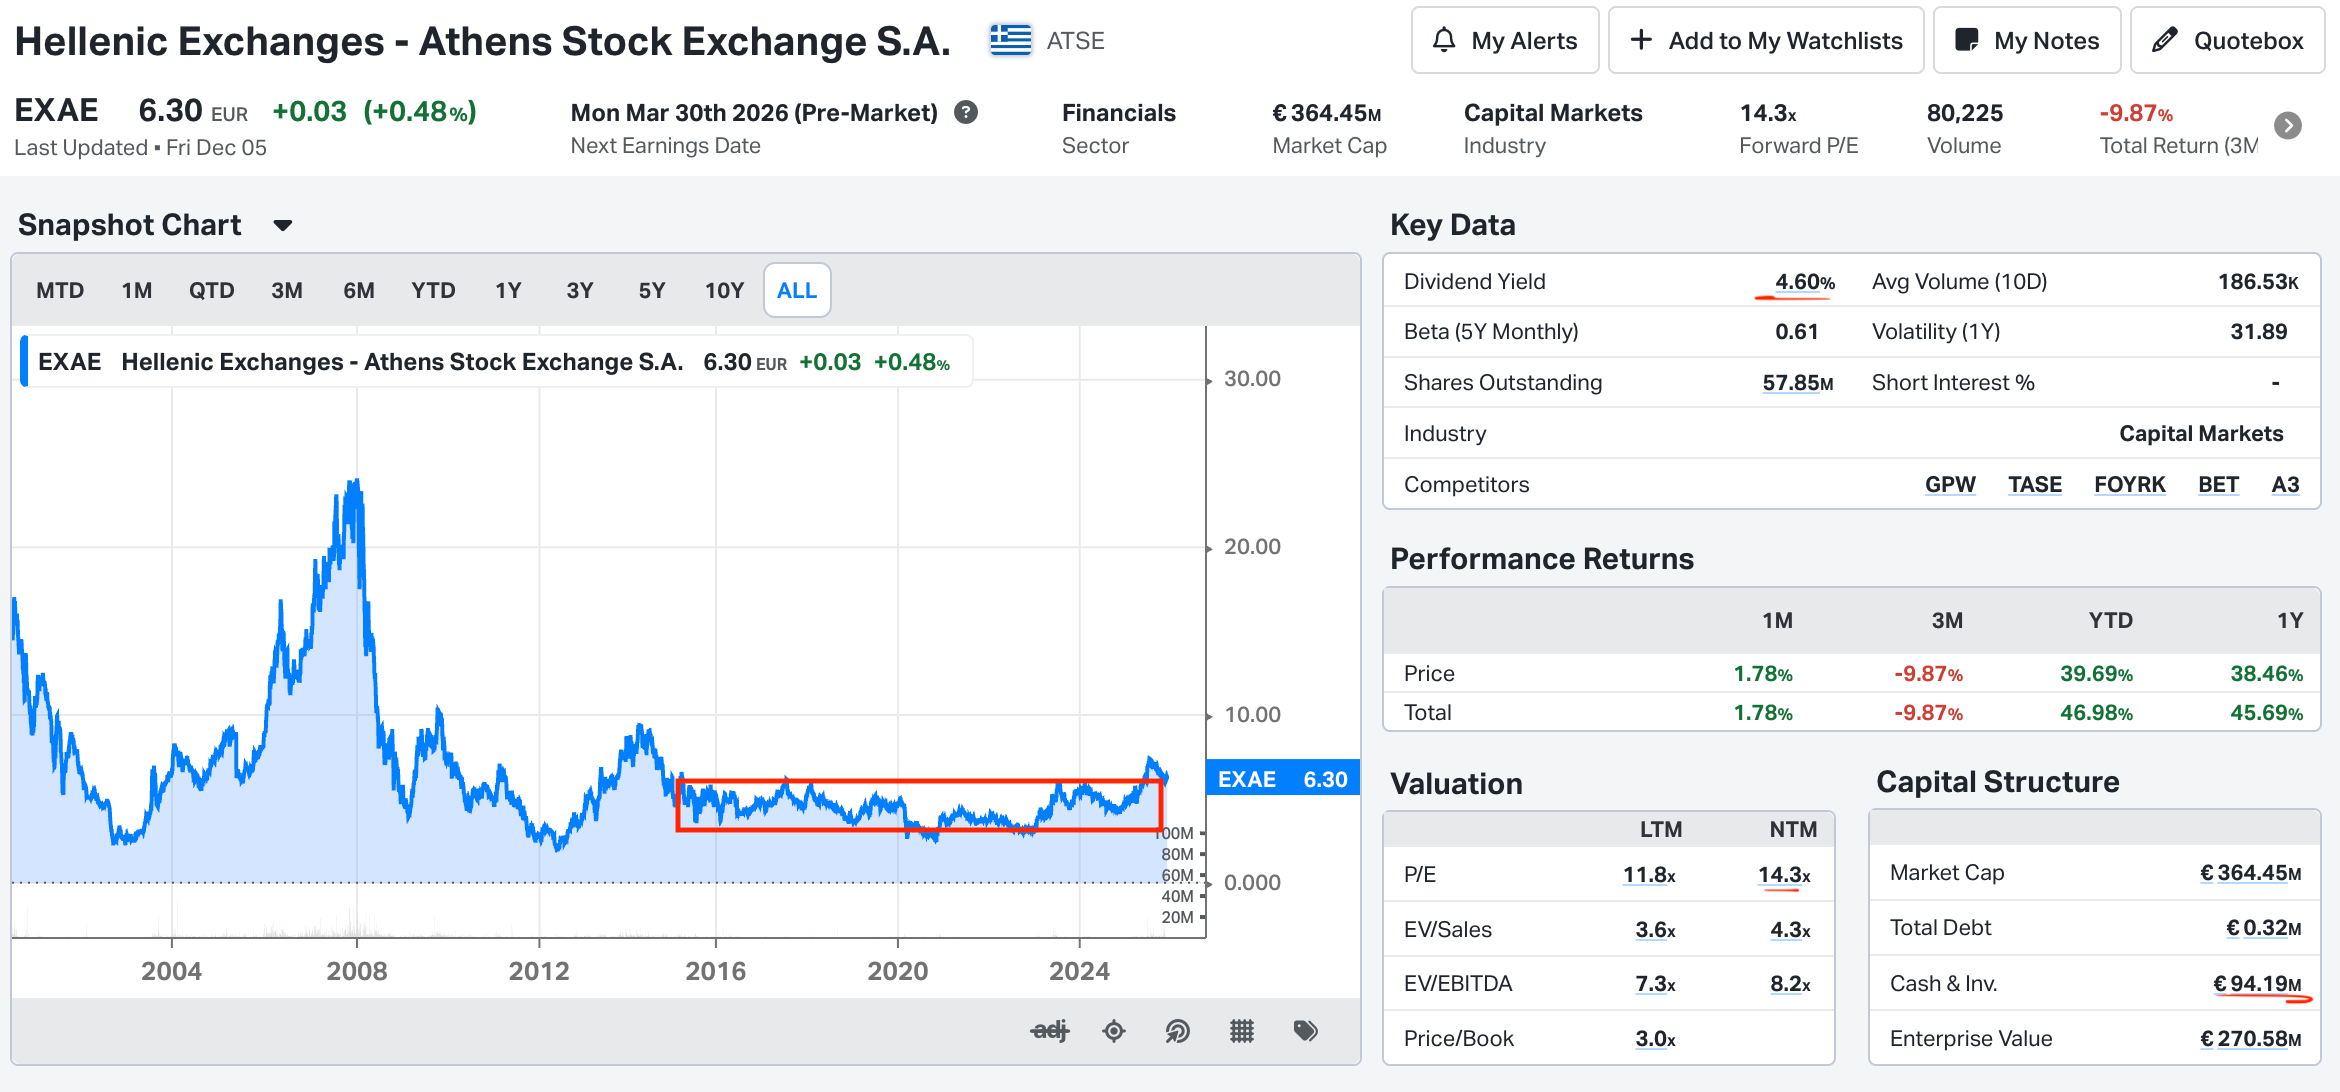The image size is (2340, 1092).
Task: Switch chart to 5Y range
Action: (652, 290)
